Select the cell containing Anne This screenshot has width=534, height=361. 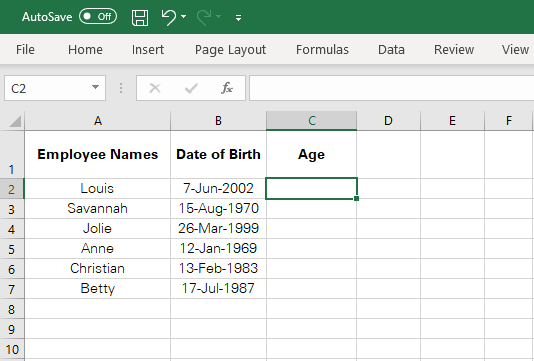tap(98, 249)
